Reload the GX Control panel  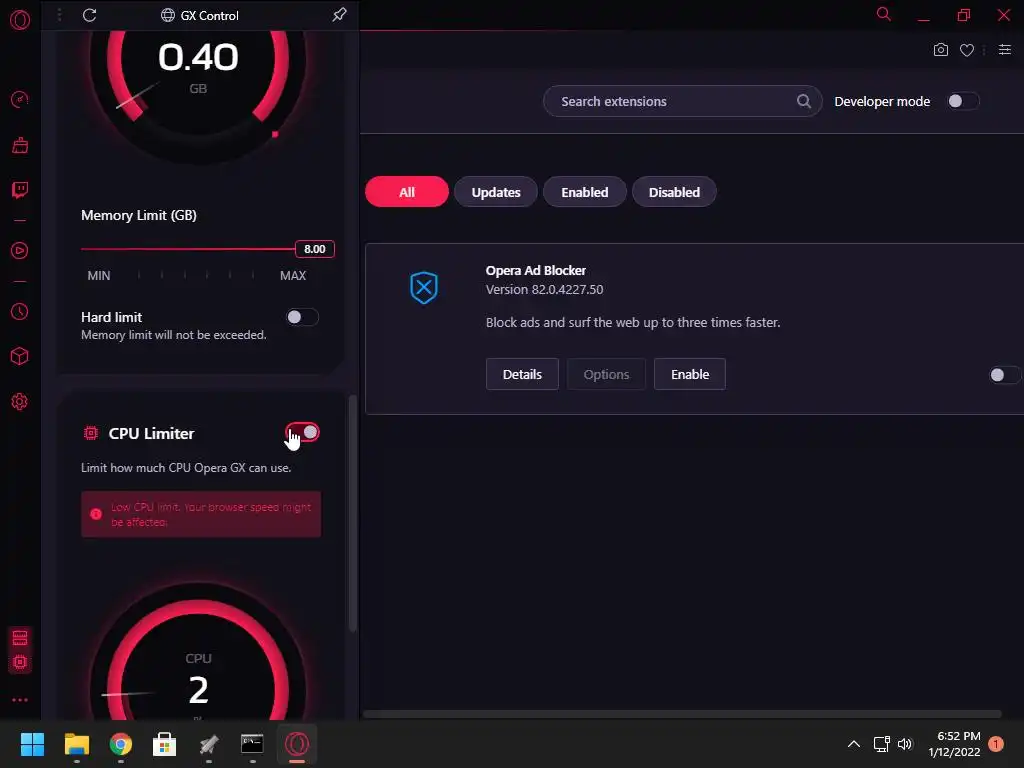pos(89,15)
